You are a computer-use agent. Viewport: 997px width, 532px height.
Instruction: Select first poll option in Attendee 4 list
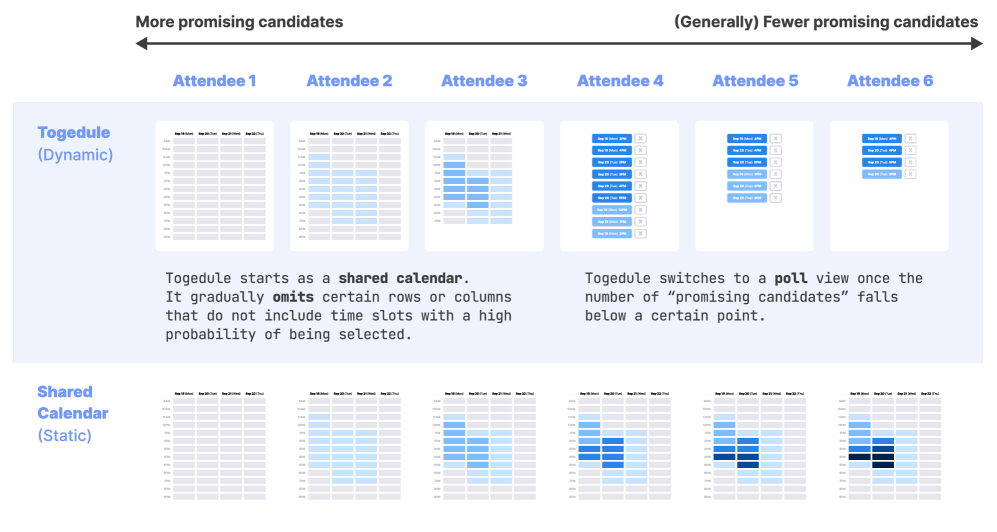(x=611, y=139)
